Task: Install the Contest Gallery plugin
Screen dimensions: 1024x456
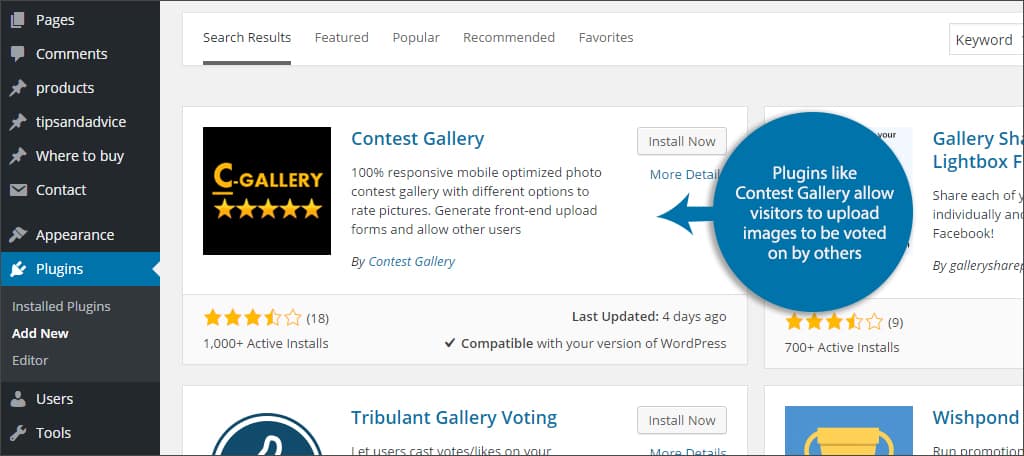Action: click(682, 141)
